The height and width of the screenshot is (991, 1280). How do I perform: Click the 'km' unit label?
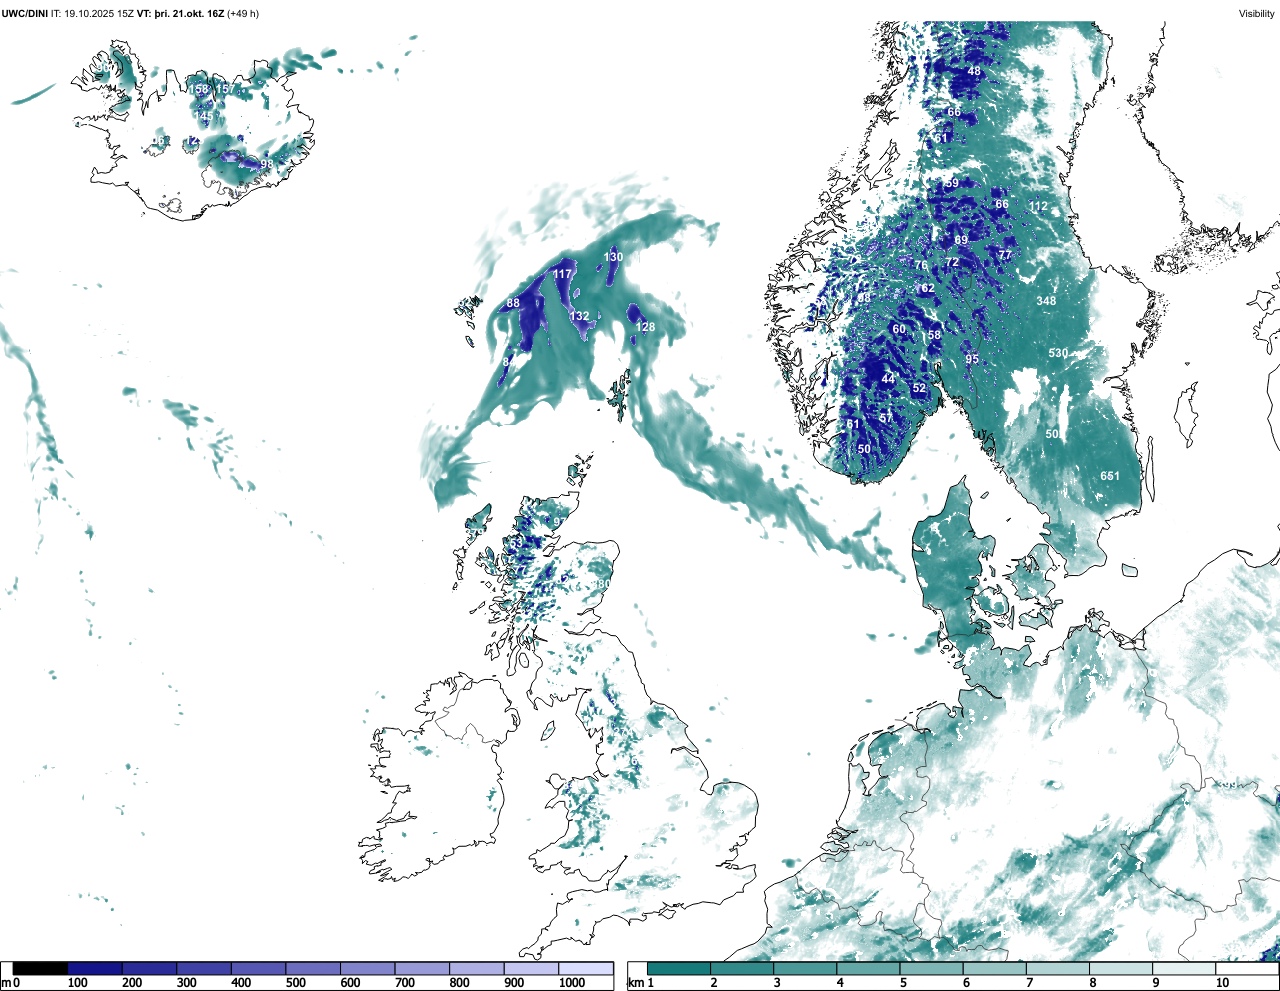636,983
